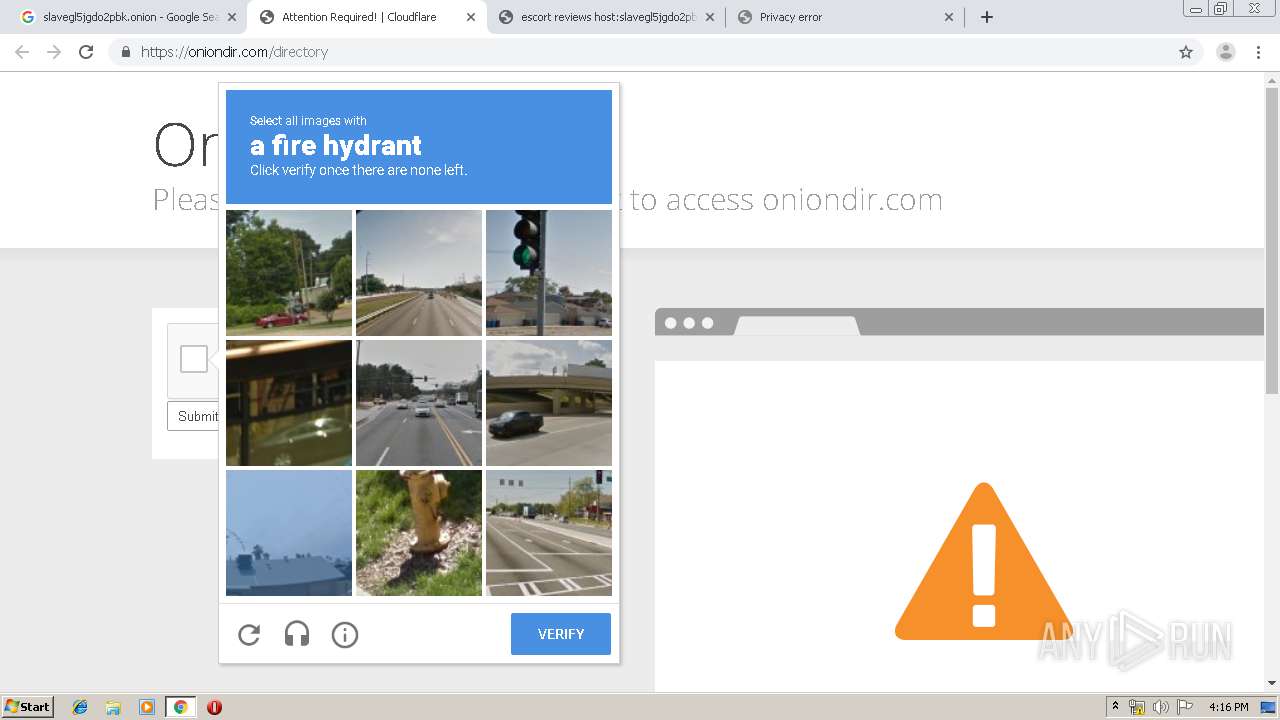Select the dark blurry window tile
1280x720 pixels.
[x=289, y=403]
